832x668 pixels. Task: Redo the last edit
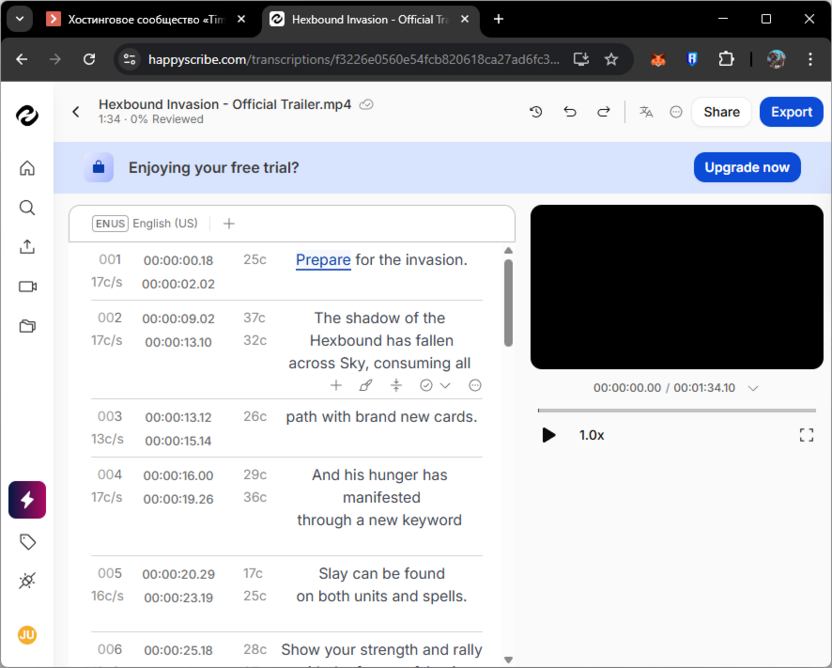coord(604,111)
